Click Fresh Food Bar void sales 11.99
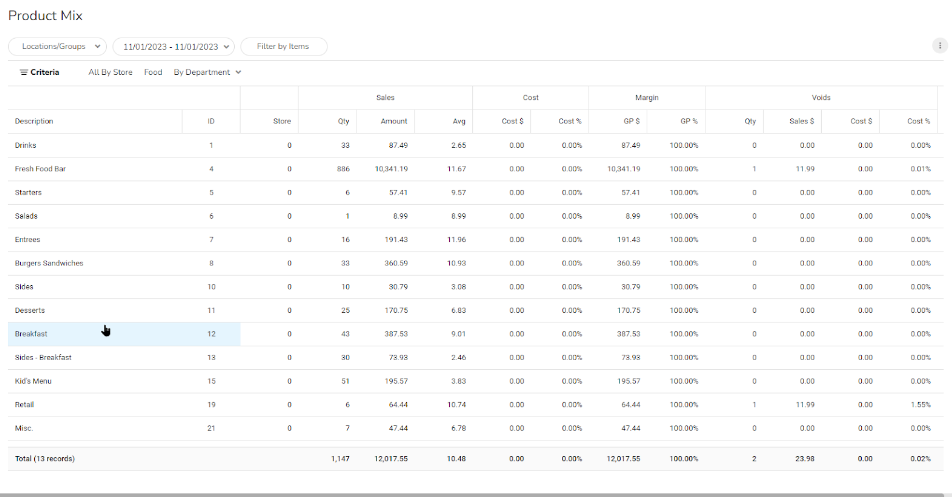952x499 pixels. 803,169
